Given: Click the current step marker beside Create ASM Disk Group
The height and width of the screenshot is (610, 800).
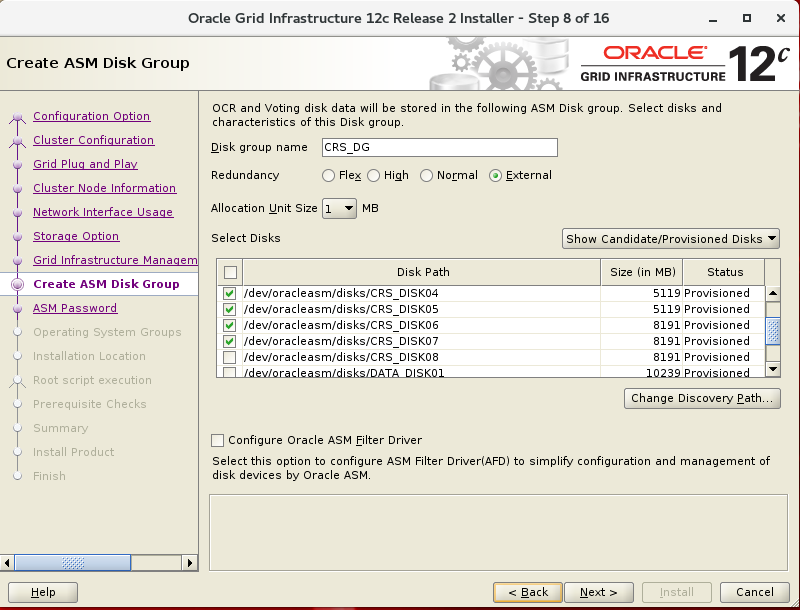Looking at the screenshot, I should pyautogui.click(x=18, y=285).
